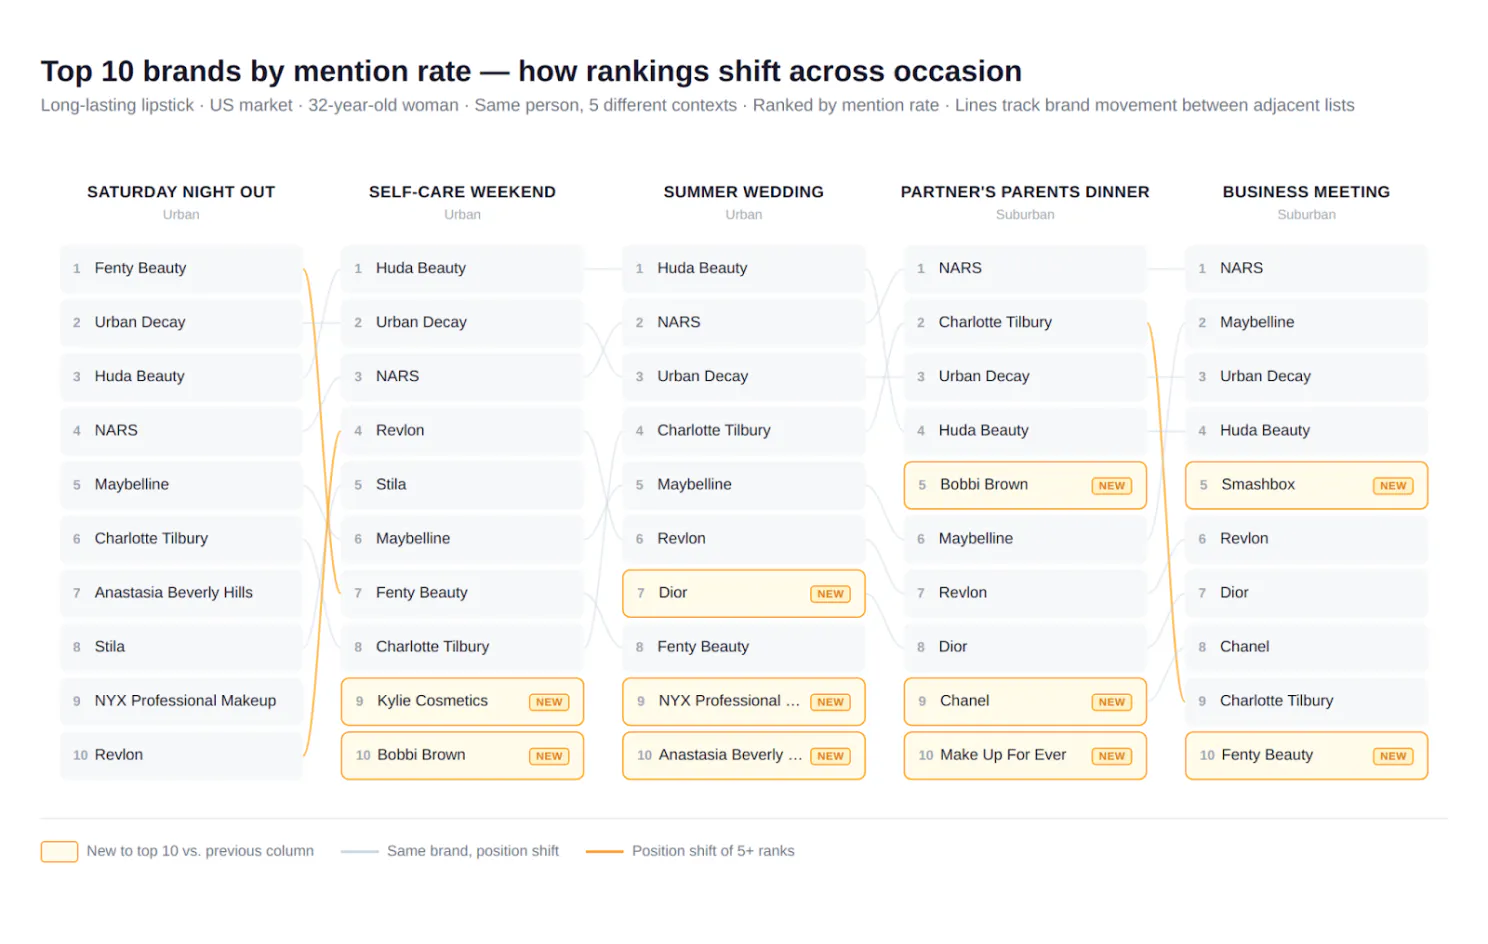Viewport: 1488px width, 944px height.
Task: Click the orange 'New to top 10' legend box
Action: (59, 851)
